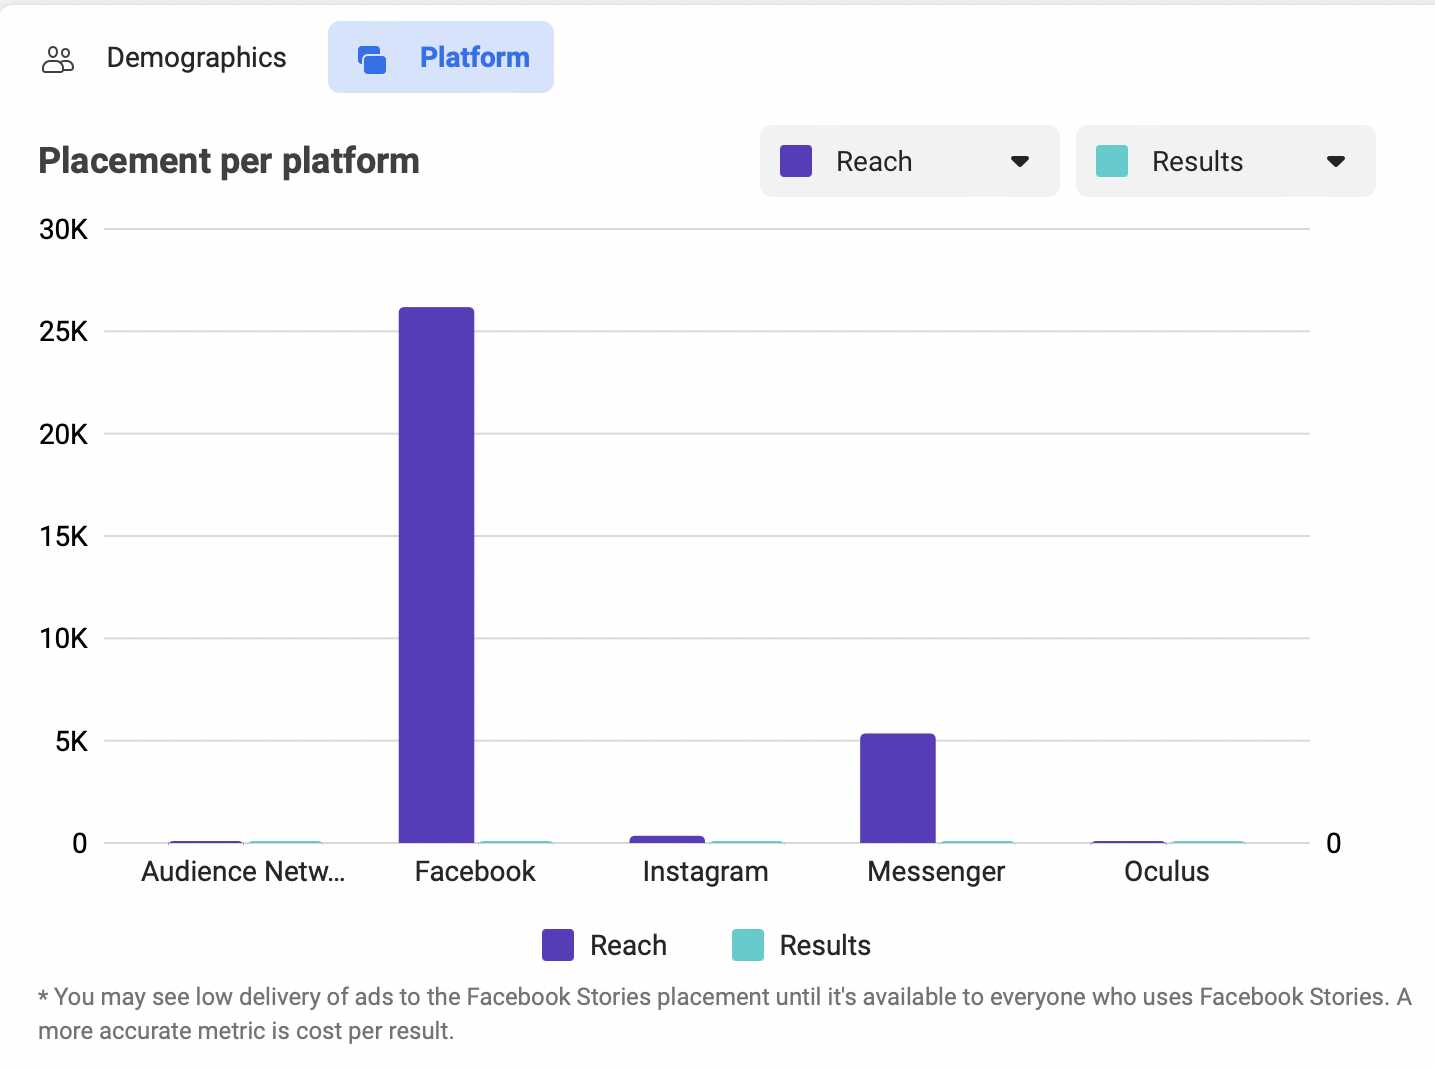Click the Messenger Reach bar

tap(897, 788)
